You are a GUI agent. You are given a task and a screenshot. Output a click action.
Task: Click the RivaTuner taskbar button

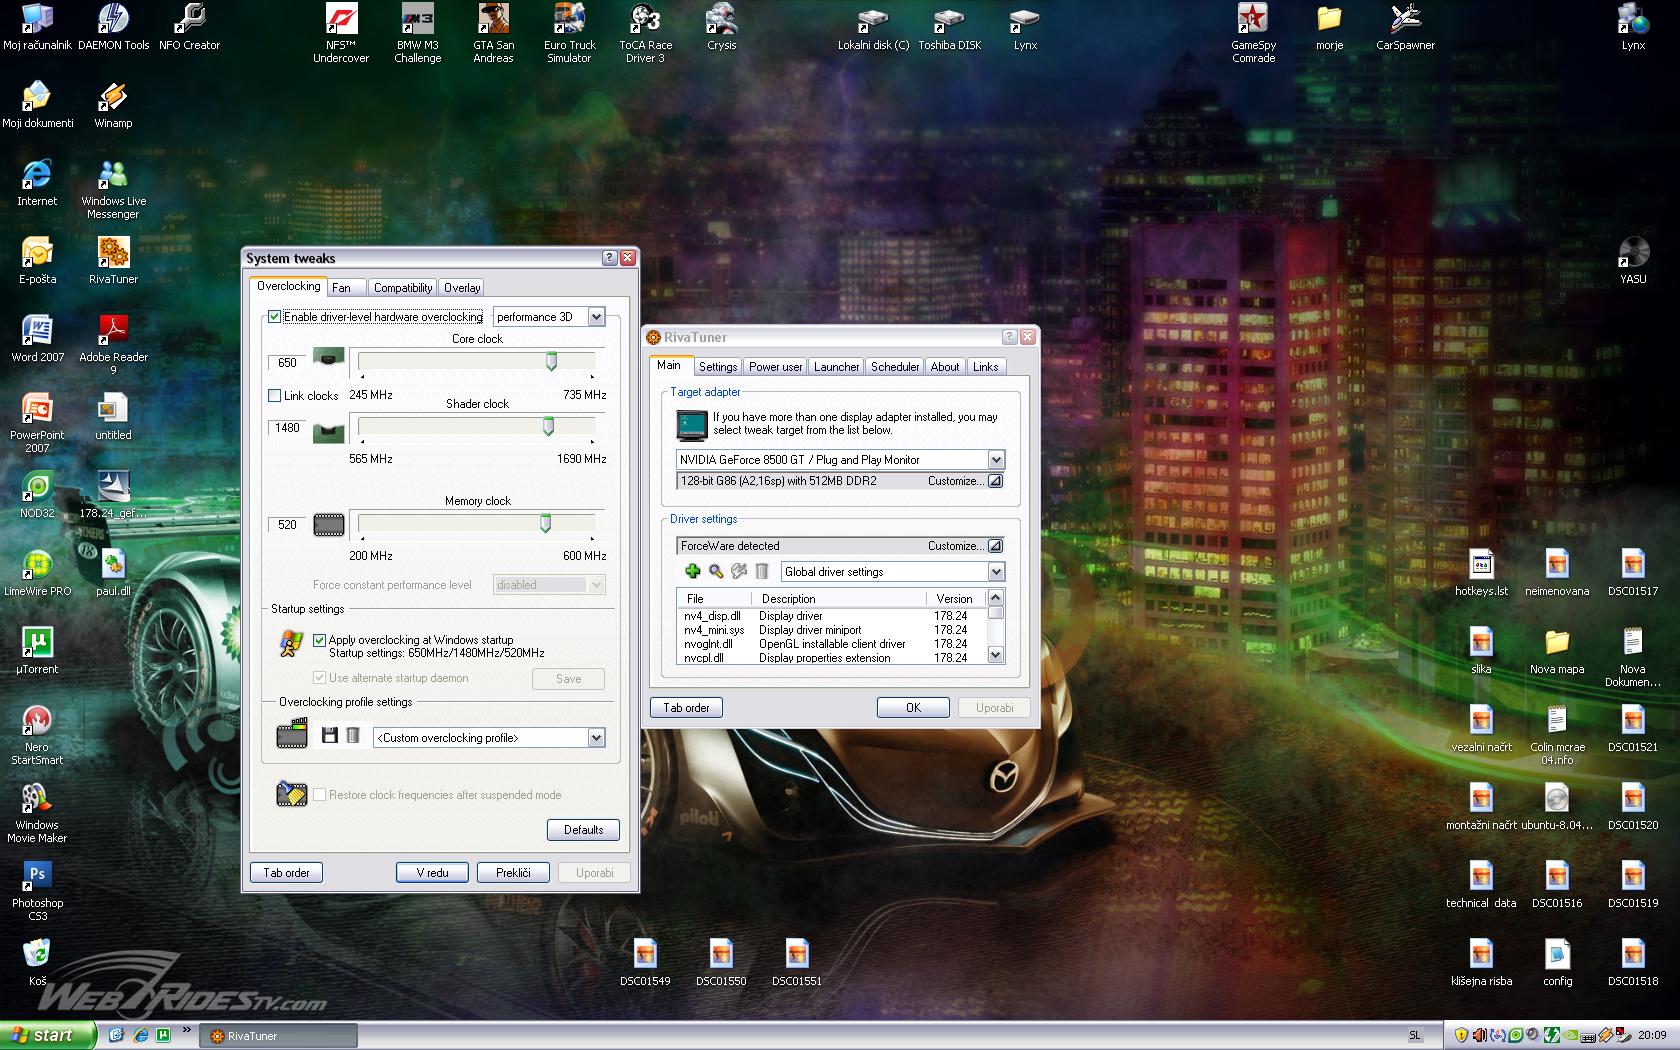279,1036
